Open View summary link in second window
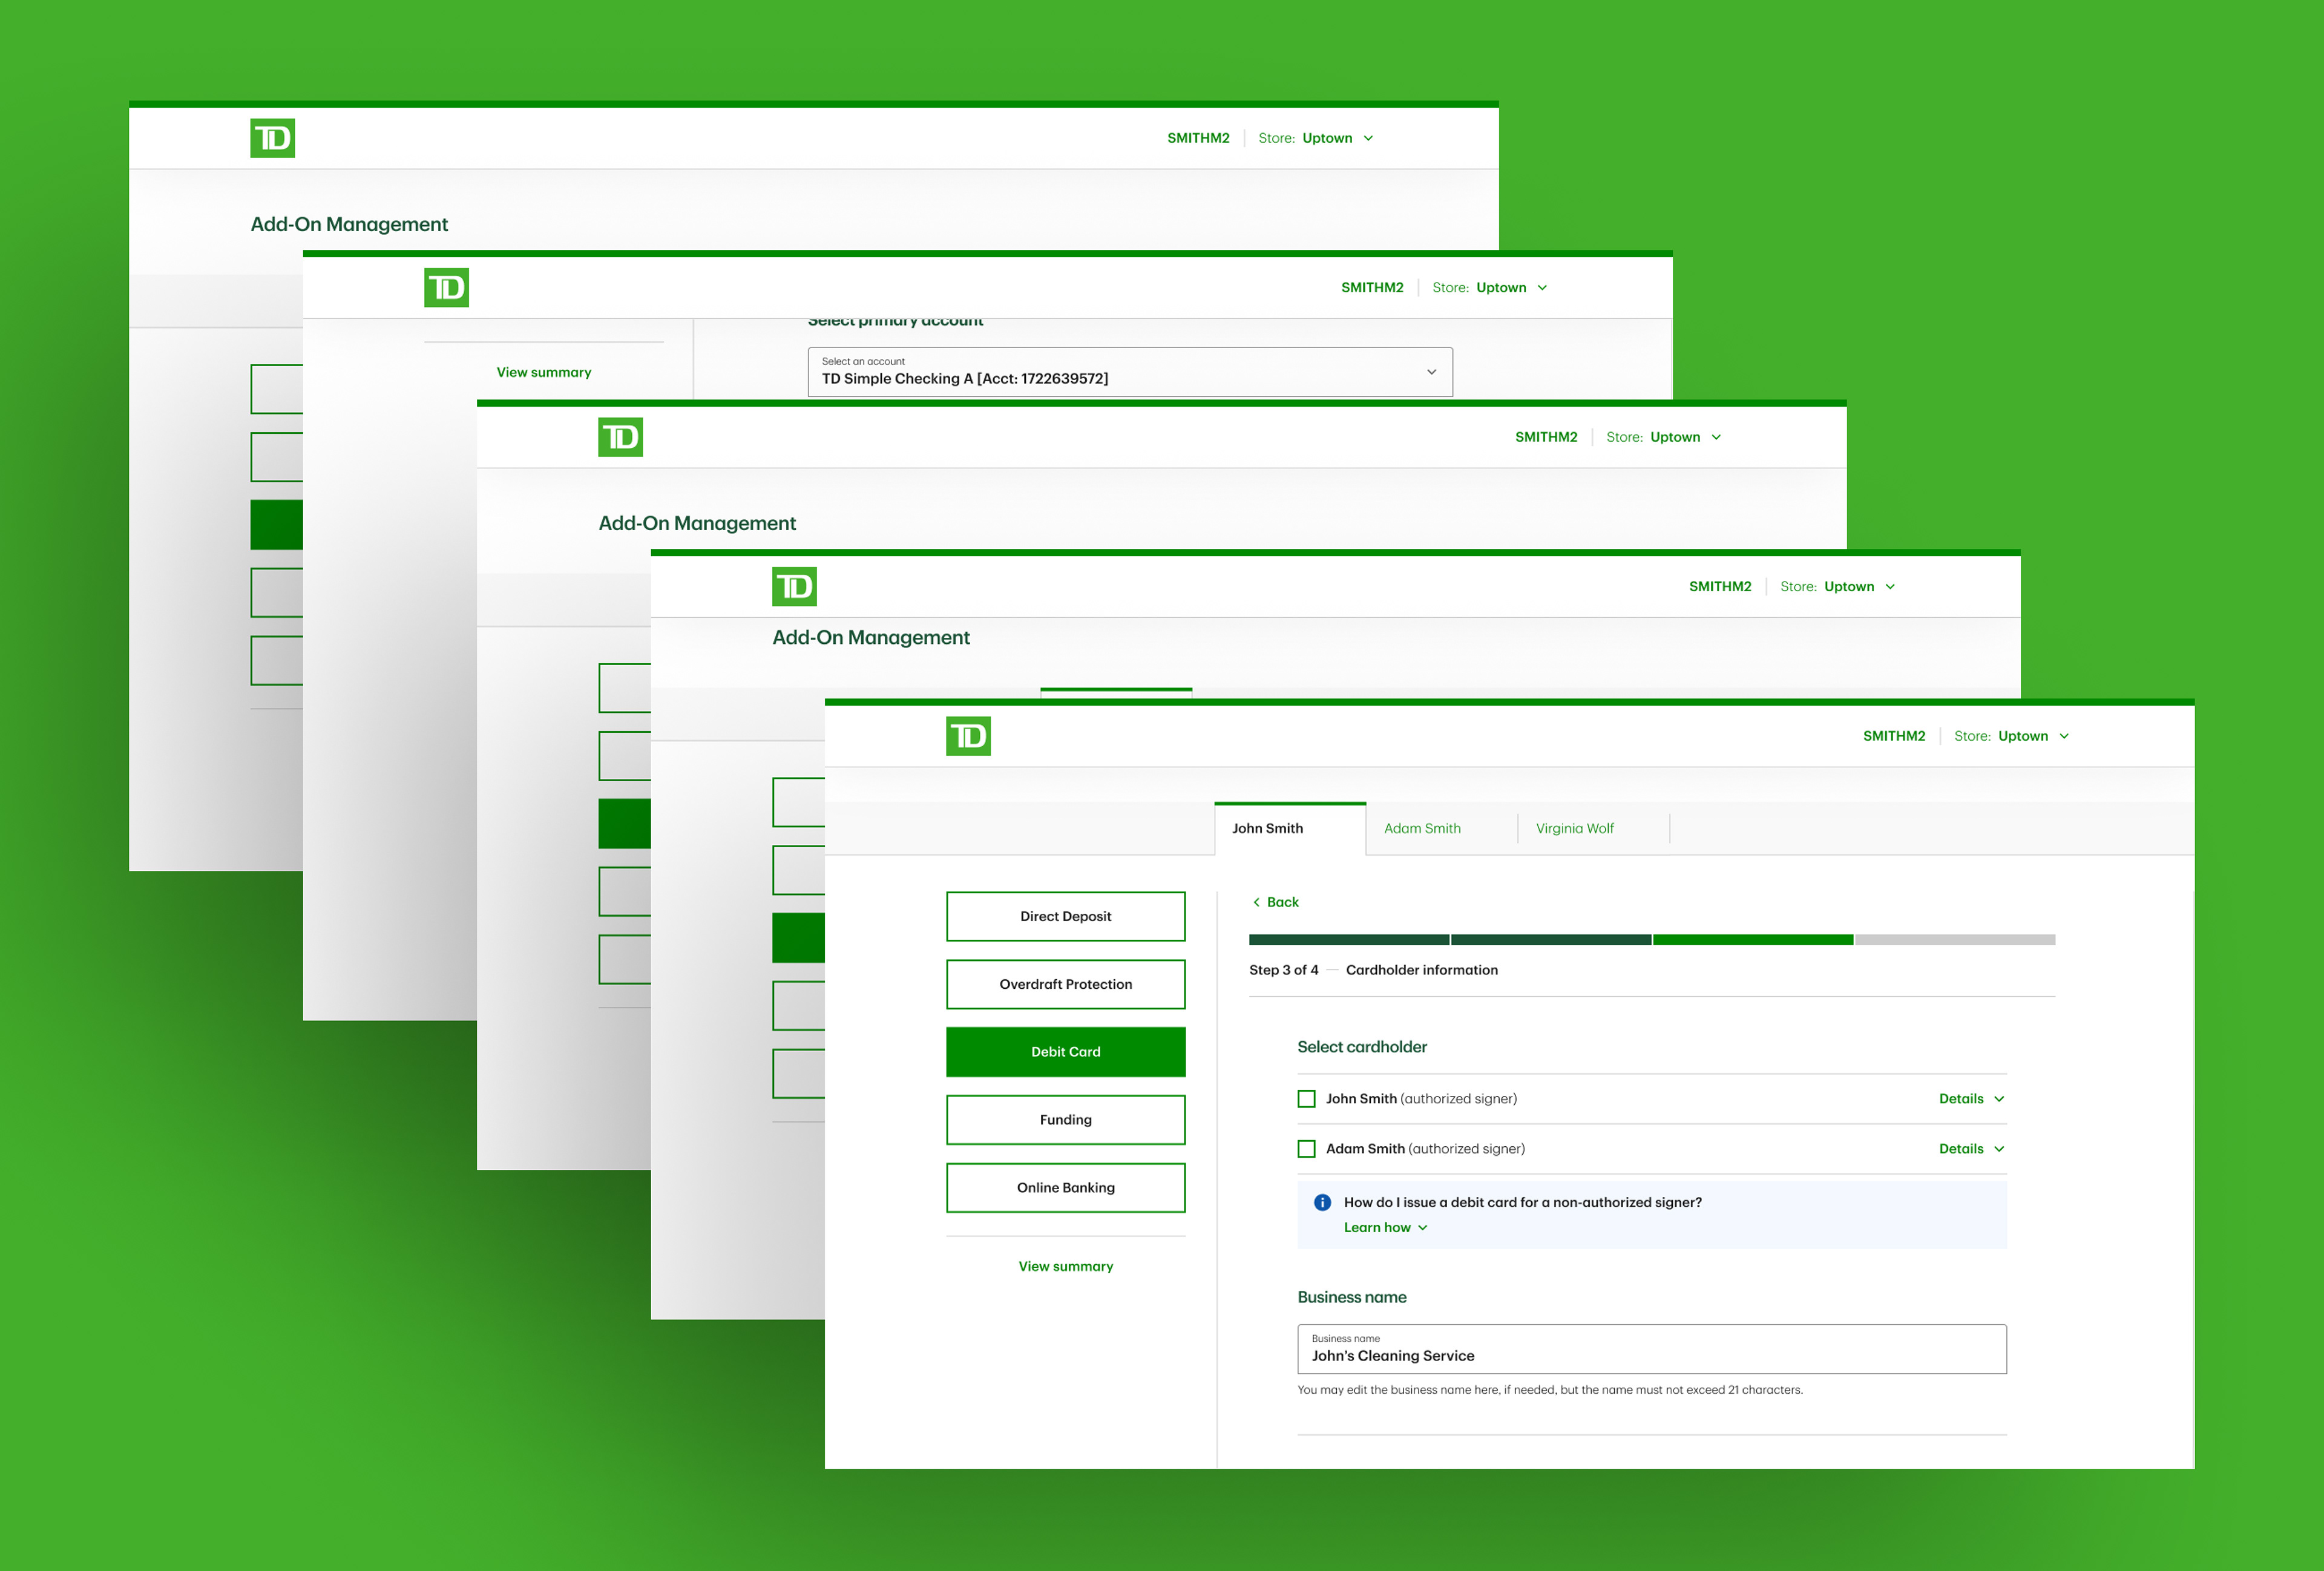This screenshot has height=1571, width=2324. [x=544, y=372]
